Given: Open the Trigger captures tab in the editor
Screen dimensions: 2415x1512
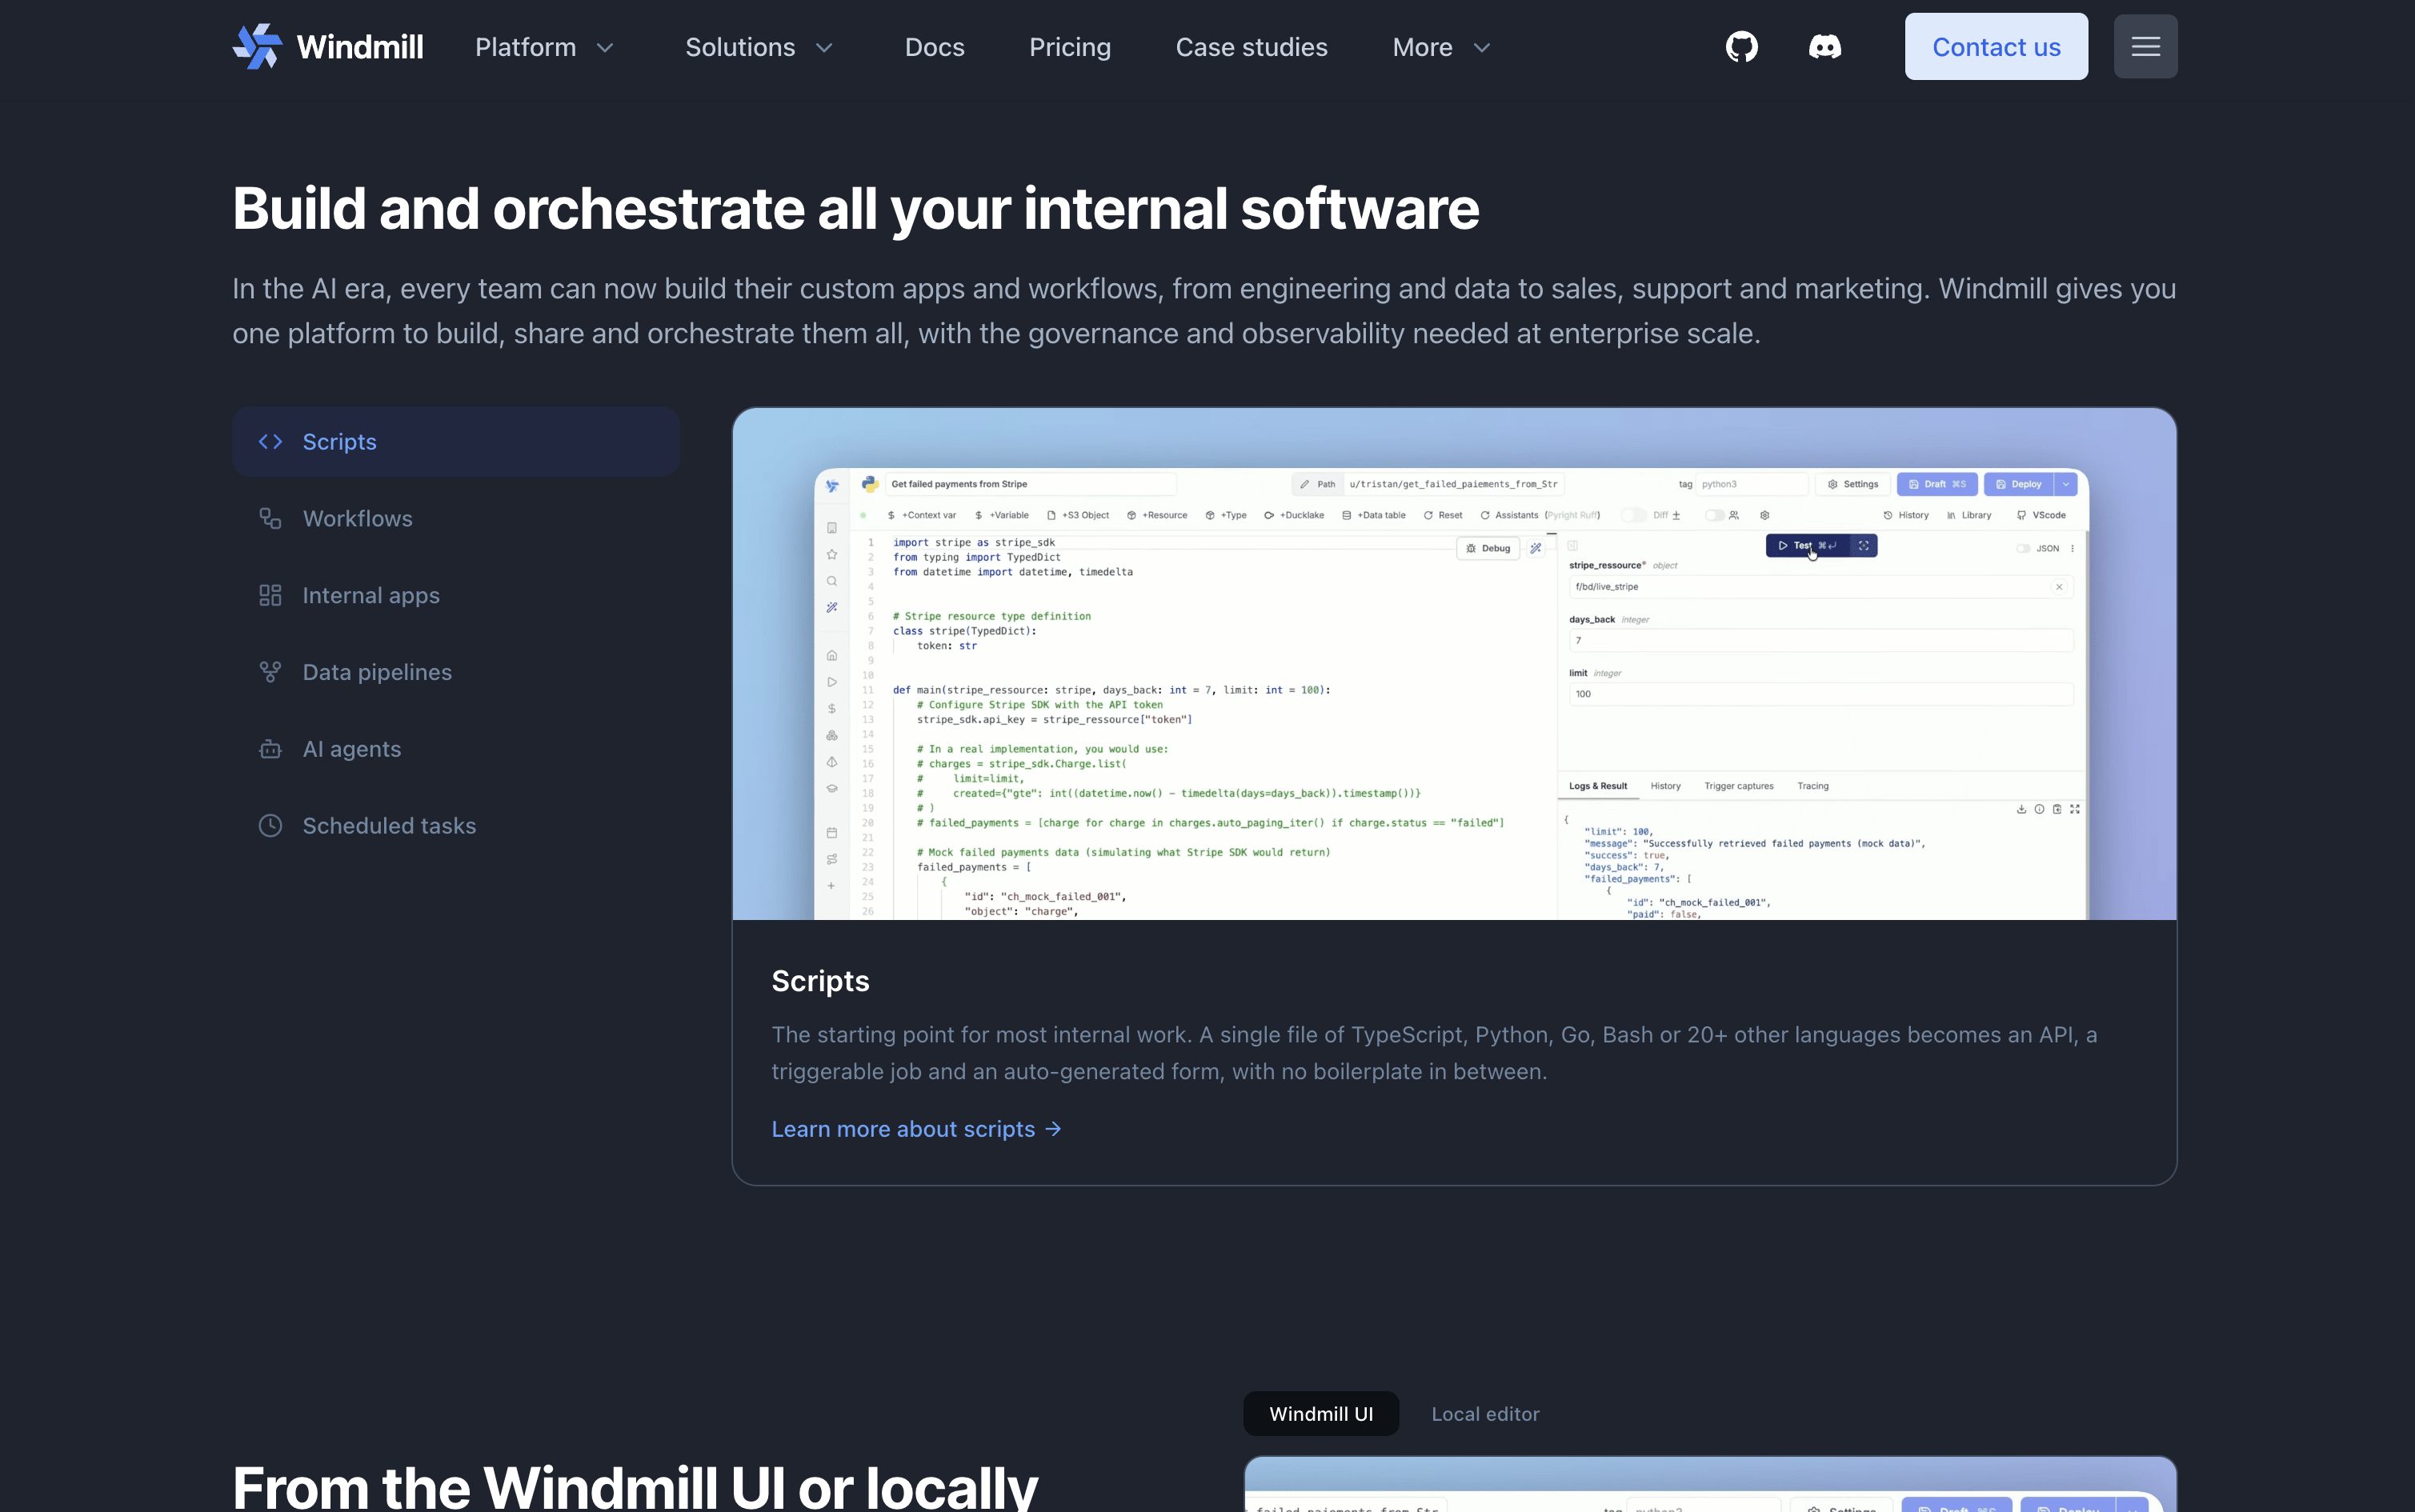Looking at the screenshot, I should [1738, 786].
